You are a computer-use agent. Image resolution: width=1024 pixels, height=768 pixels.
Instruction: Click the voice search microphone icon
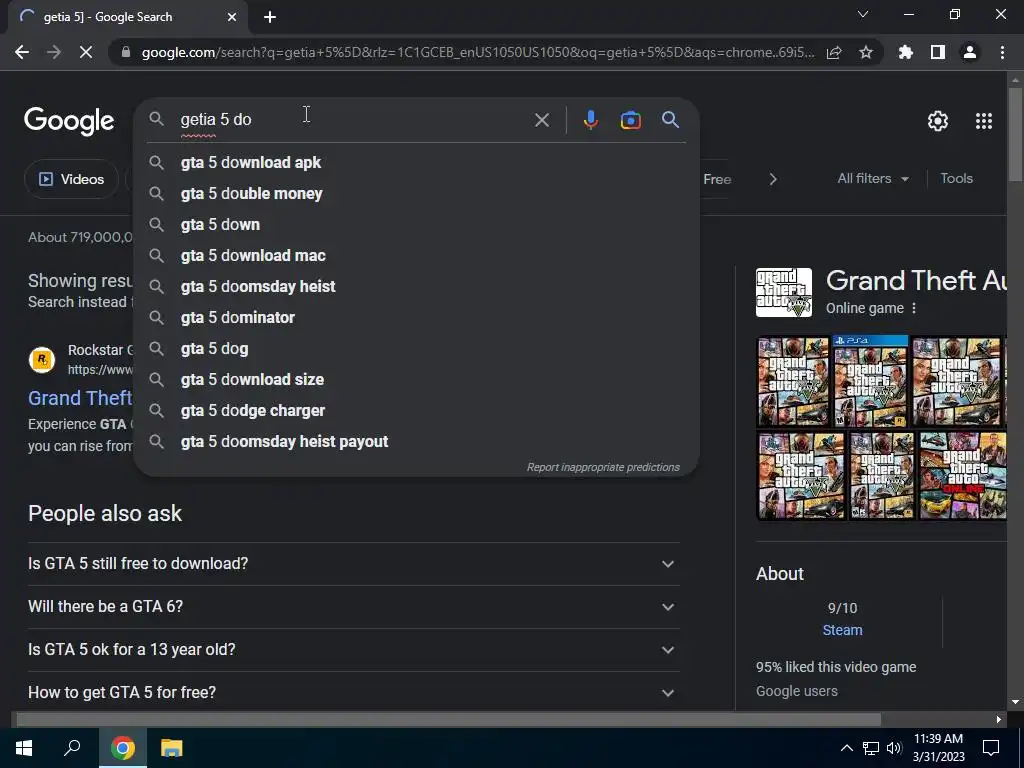tap(590, 120)
